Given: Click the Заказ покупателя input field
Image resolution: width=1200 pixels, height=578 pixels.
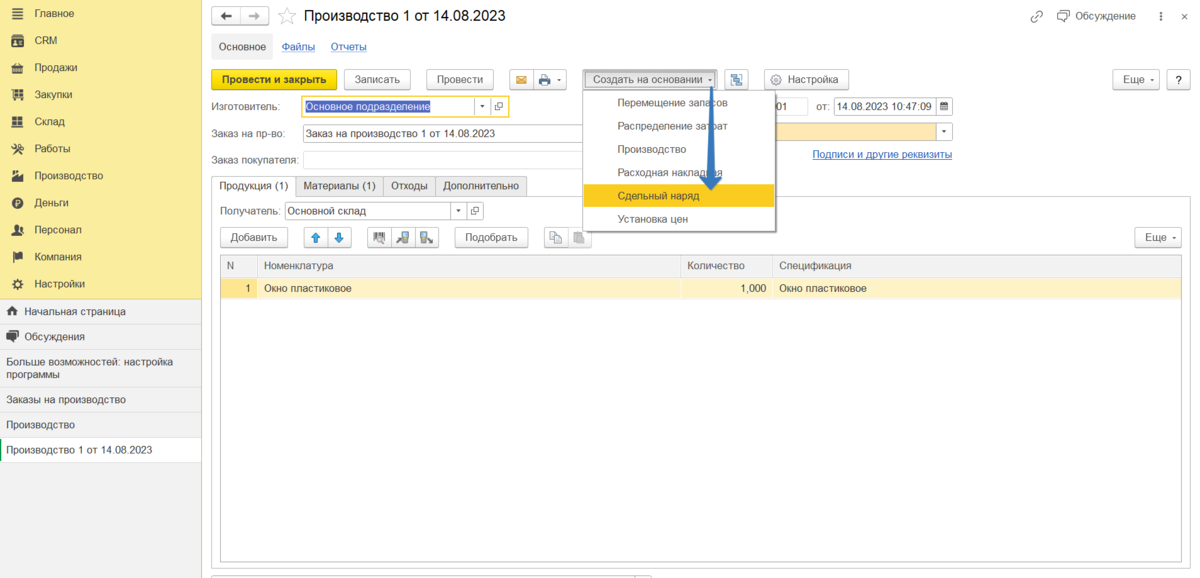Looking at the screenshot, I should click(443, 160).
